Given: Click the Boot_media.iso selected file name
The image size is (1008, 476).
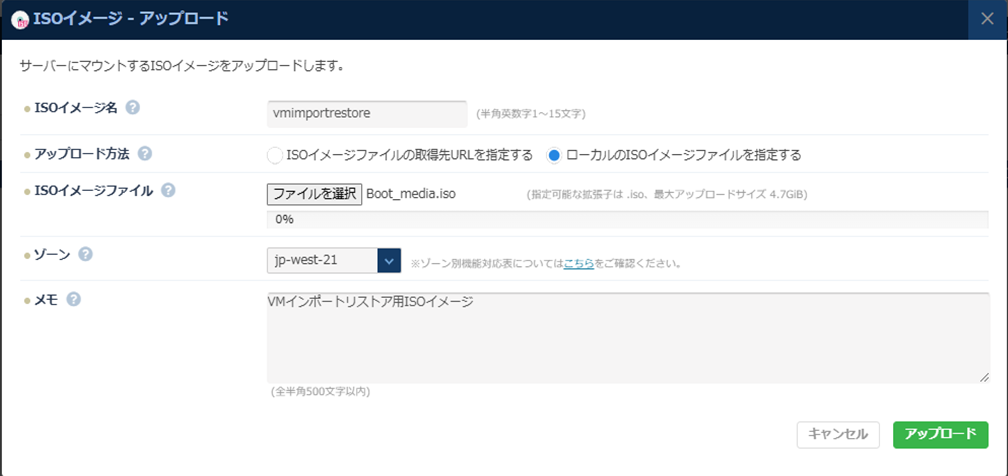Looking at the screenshot, I should 411,194.
